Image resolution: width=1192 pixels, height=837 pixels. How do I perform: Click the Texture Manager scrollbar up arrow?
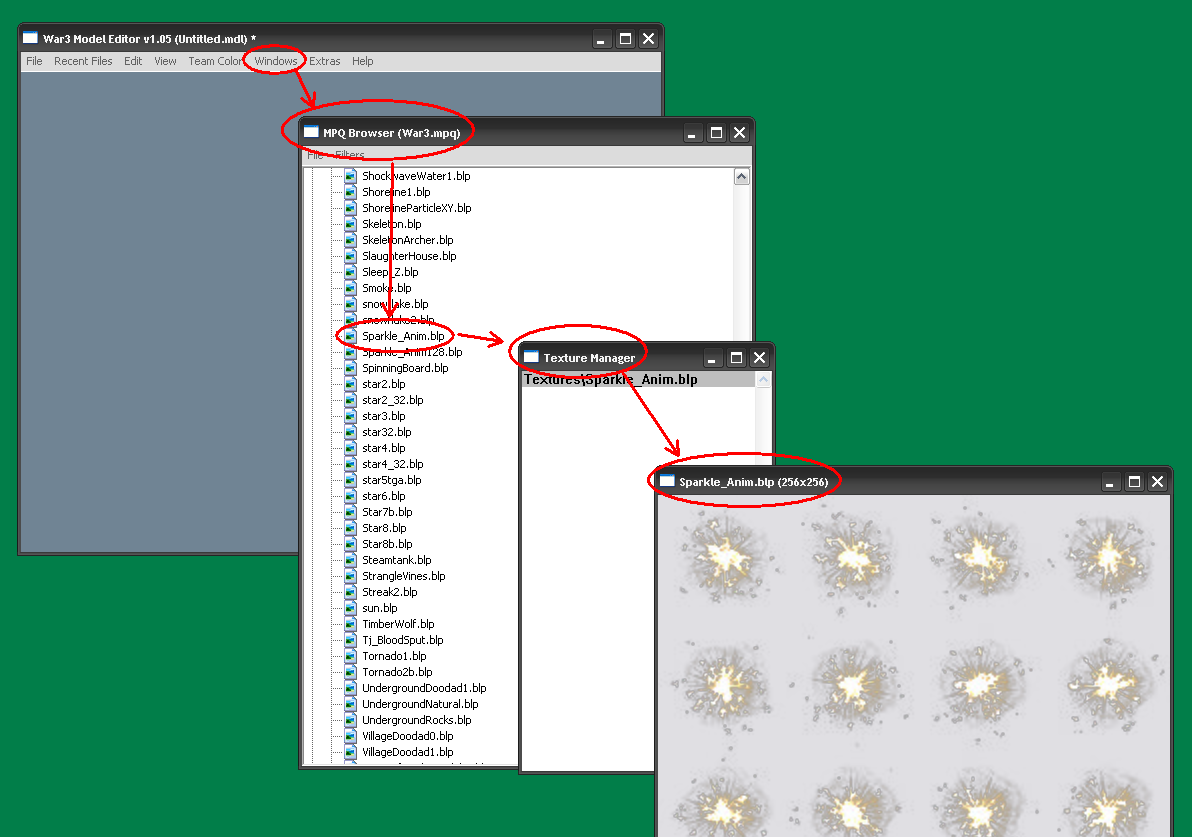763,379
